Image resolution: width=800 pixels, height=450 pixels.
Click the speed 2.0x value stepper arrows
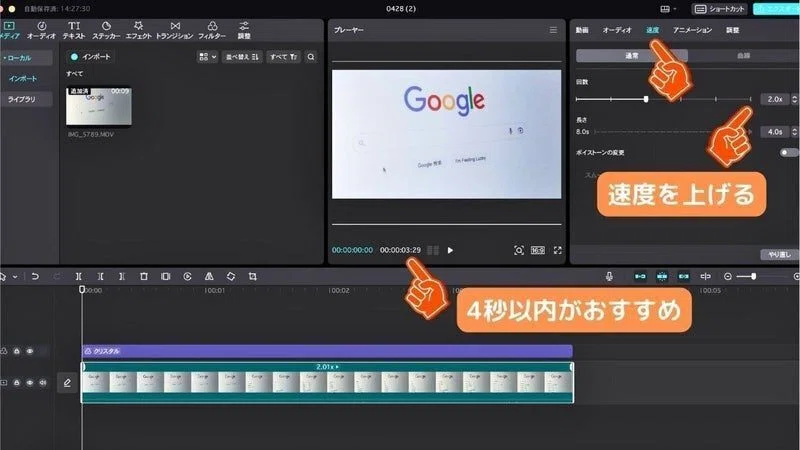tap(794, 99)
